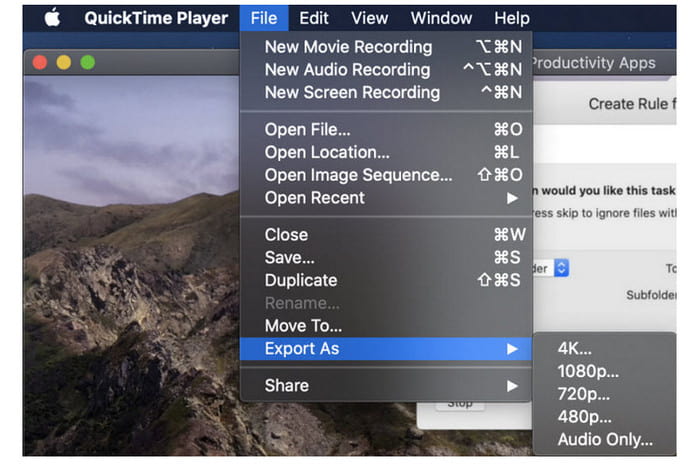Click the yellow minimize window button
The width and height of the screenshot is (700, 464).
tap(64, 63)
